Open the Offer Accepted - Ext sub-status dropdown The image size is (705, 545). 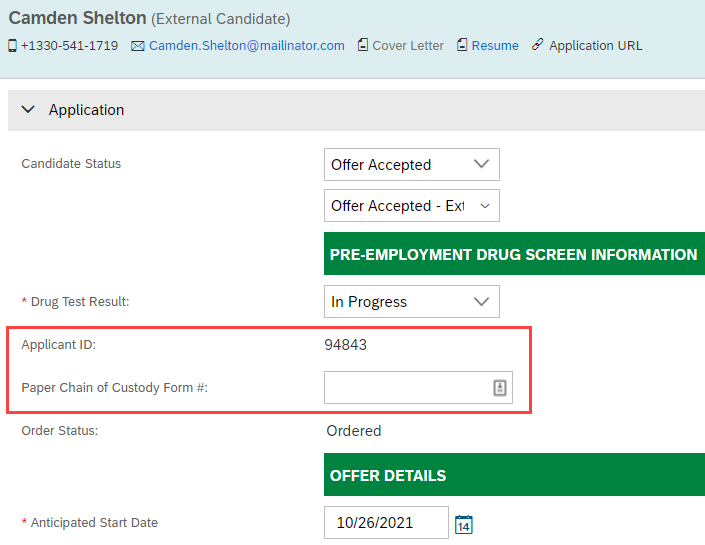coord(411,205)
